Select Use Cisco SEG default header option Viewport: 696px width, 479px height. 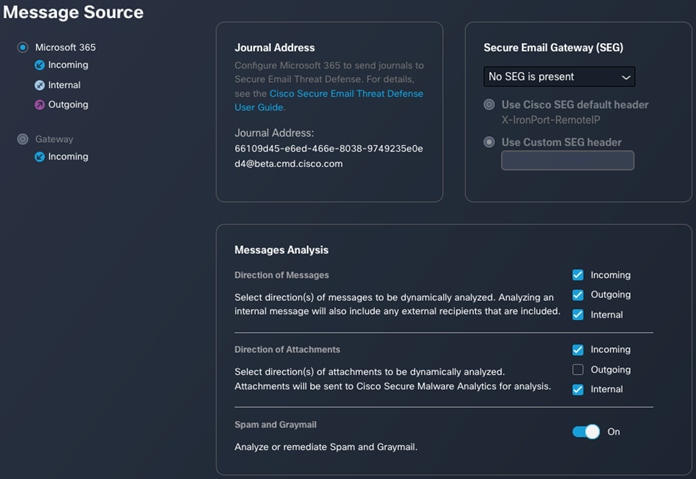click(489, 105)
